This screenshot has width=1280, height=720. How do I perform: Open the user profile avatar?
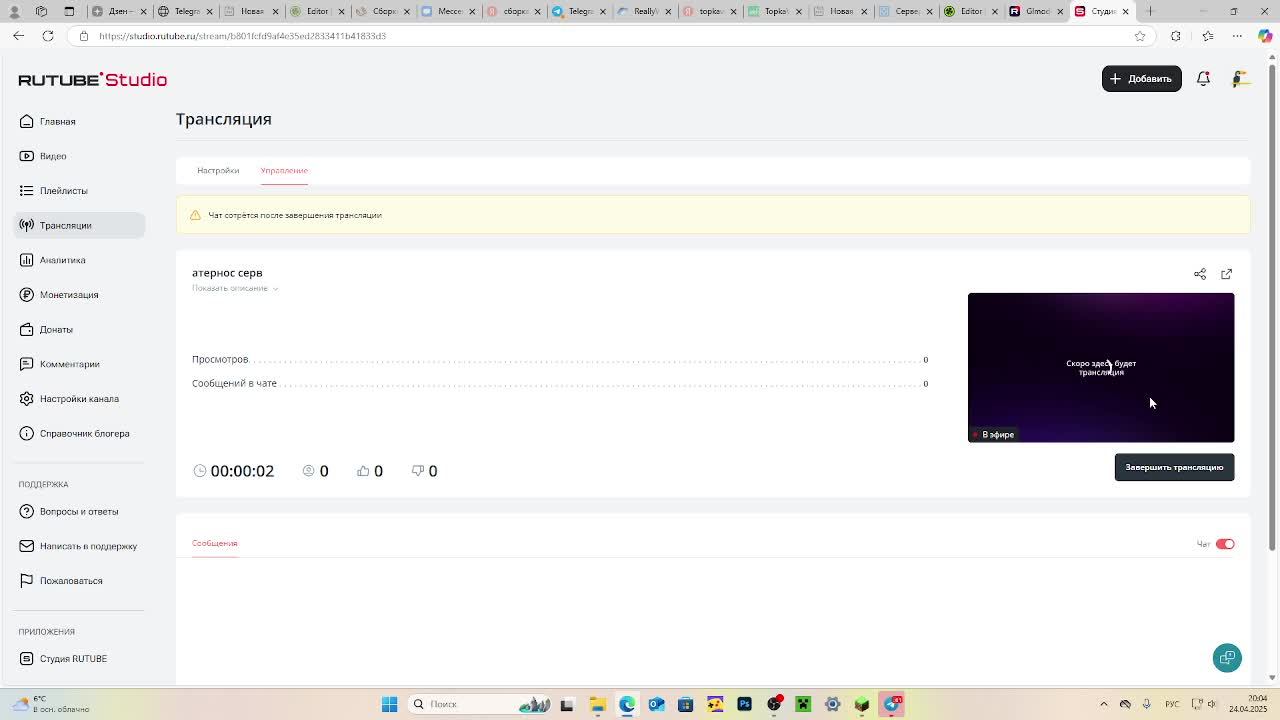coord(1240,78)
